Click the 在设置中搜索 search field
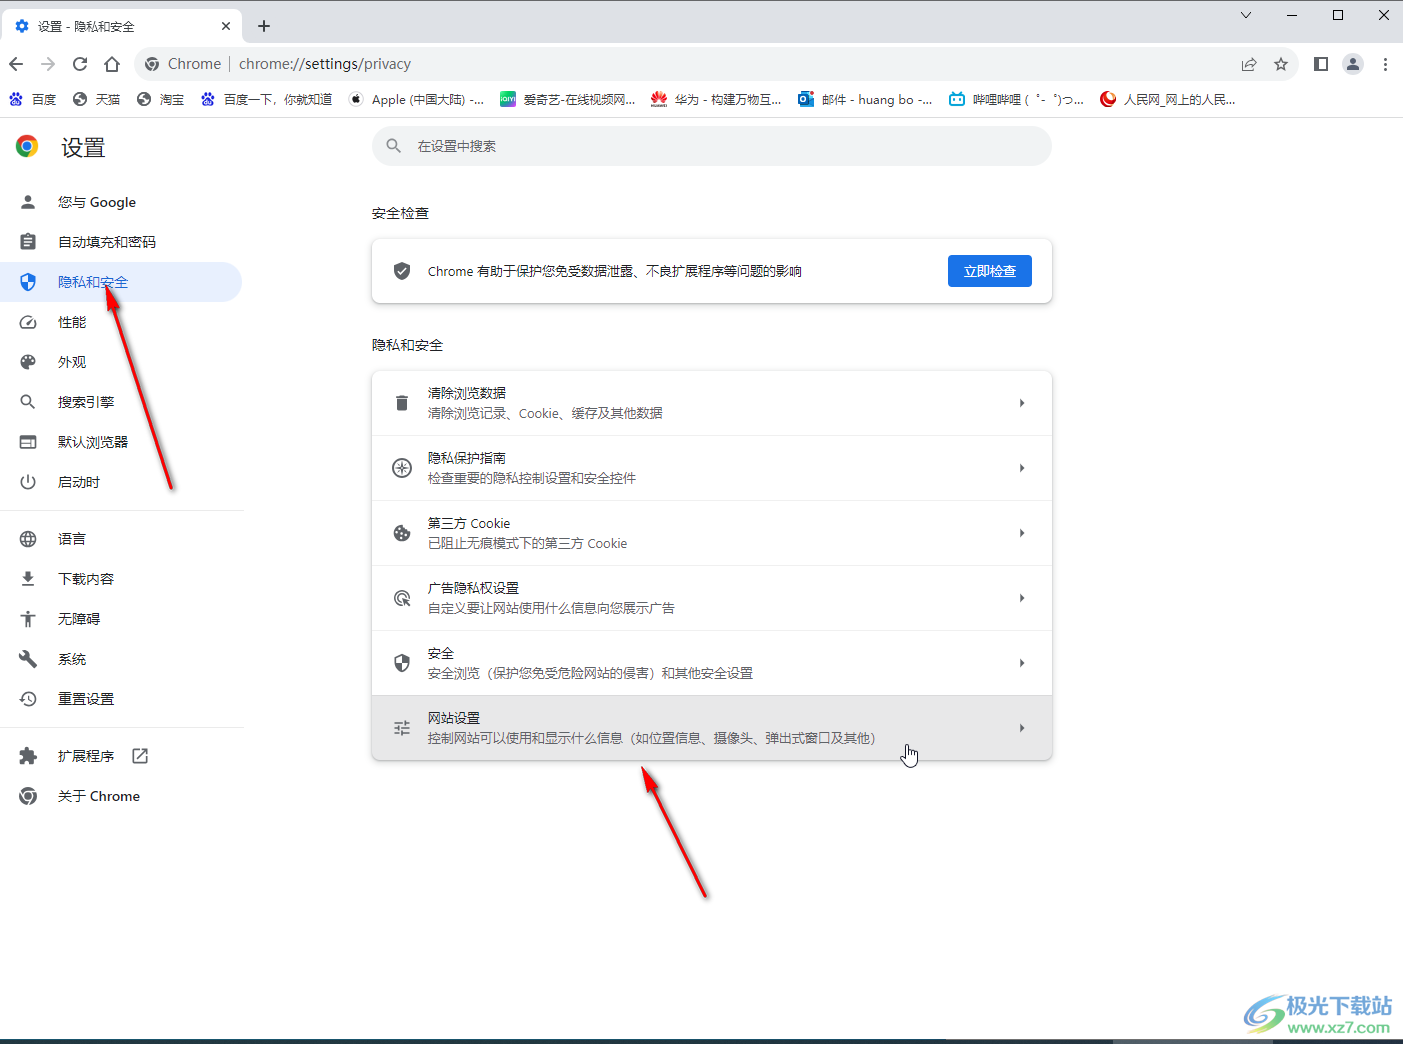1403x1044 pixels. coord(712,146)
